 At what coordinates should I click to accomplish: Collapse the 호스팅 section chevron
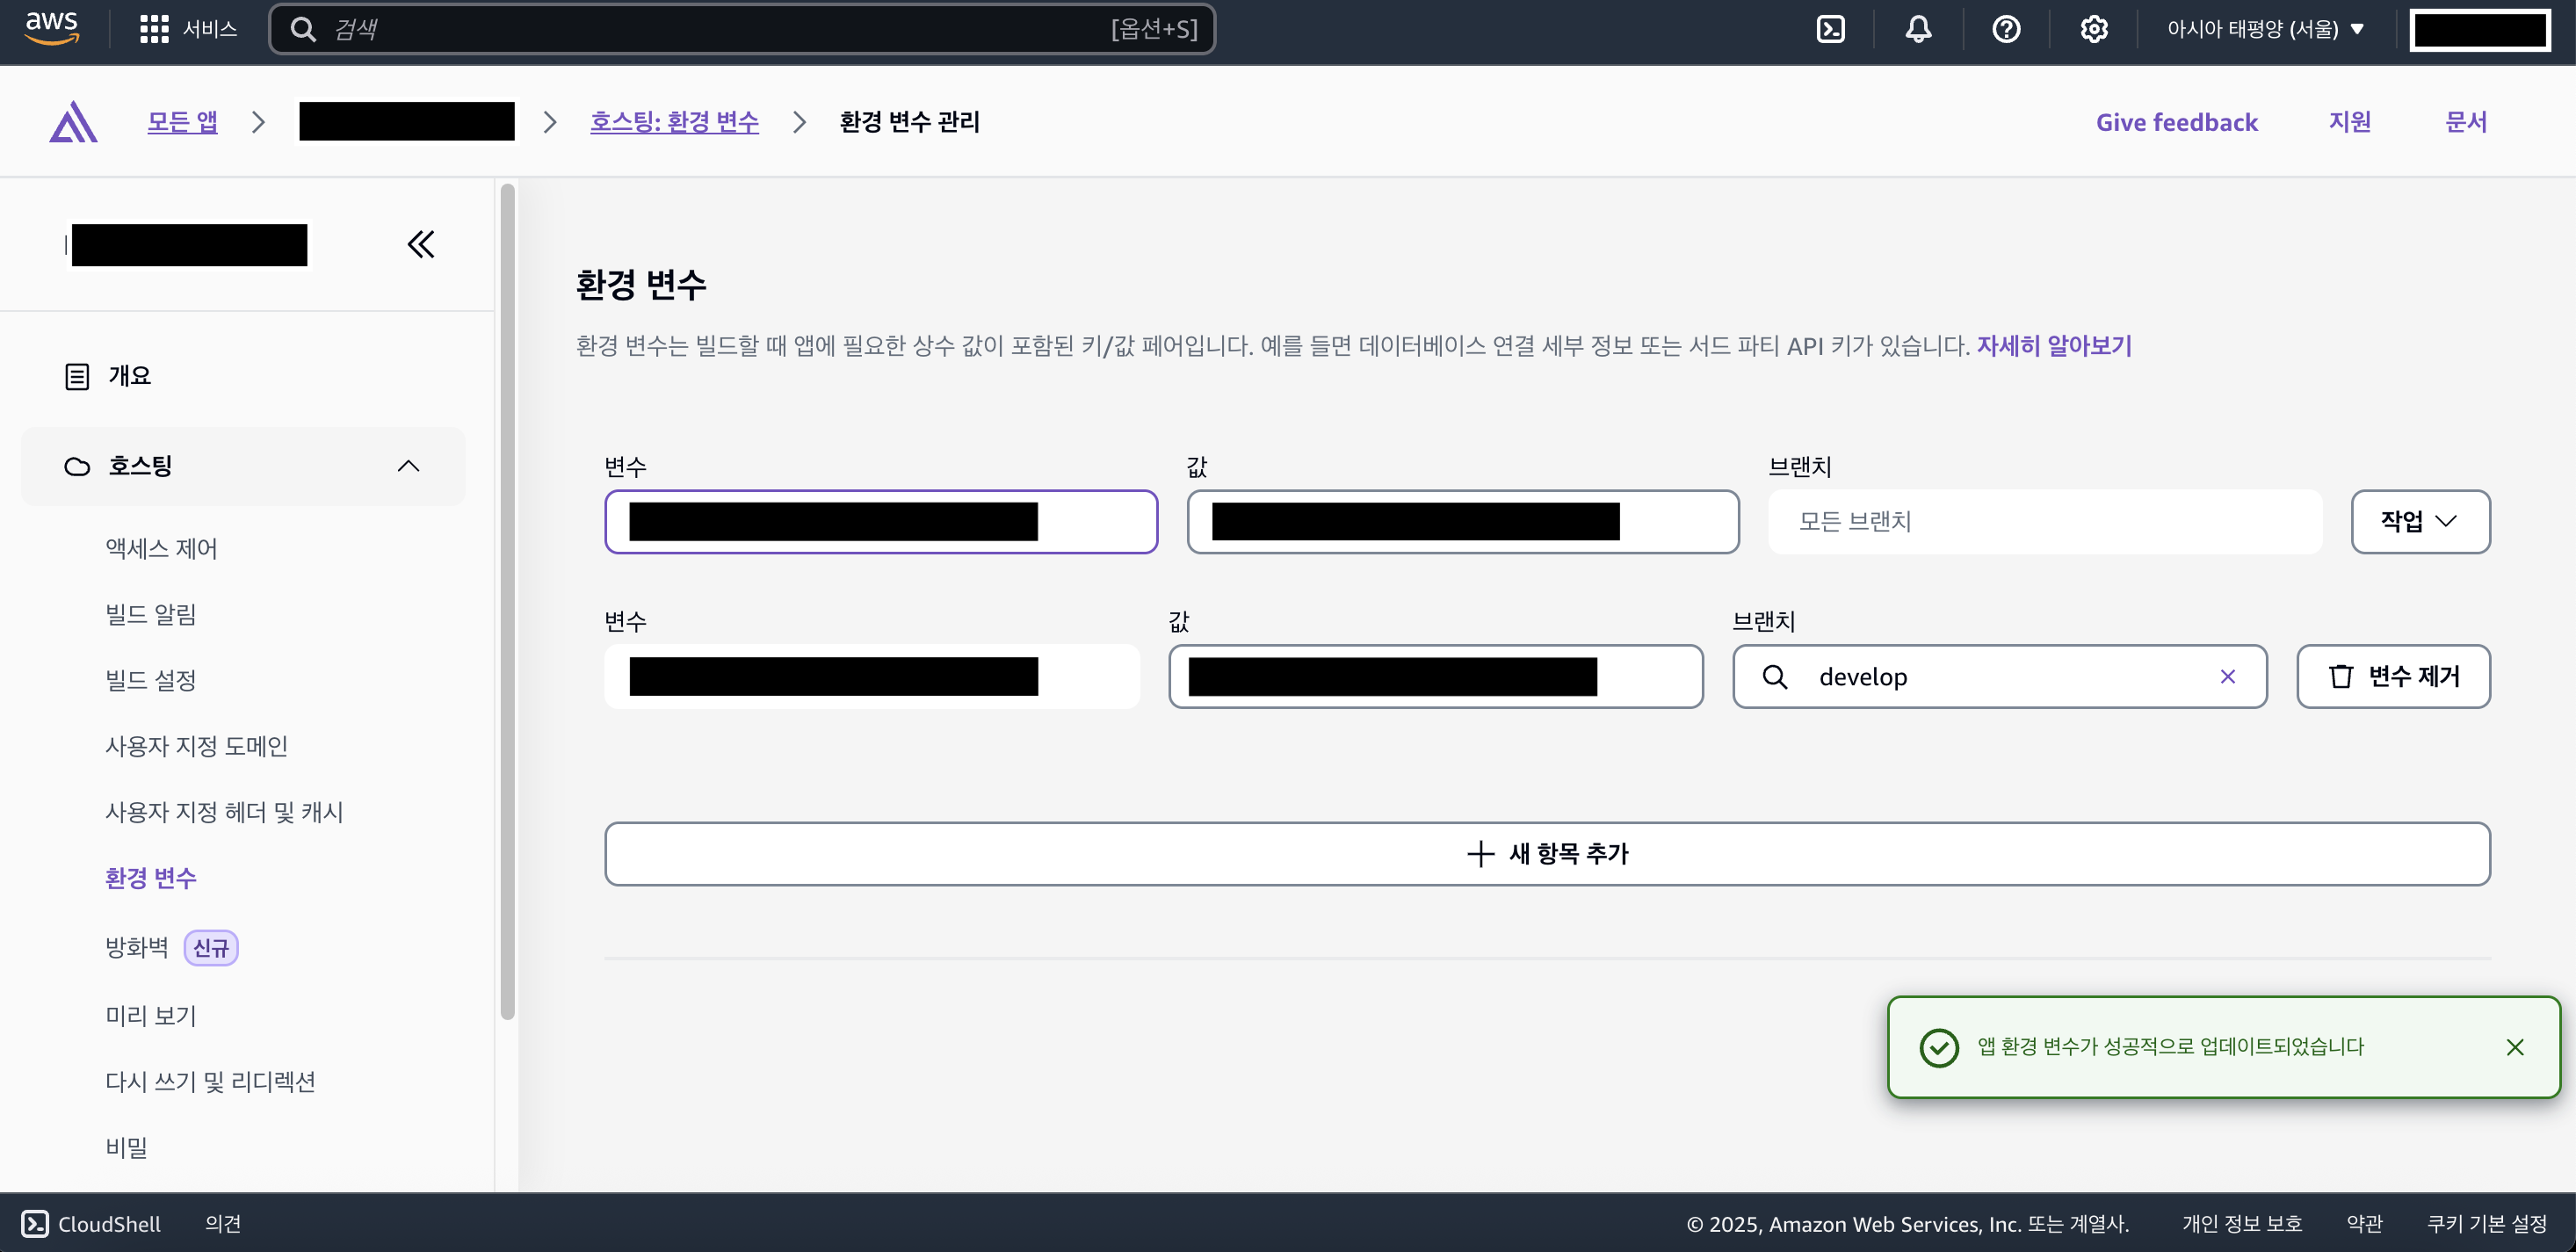[x=408, y=465]
